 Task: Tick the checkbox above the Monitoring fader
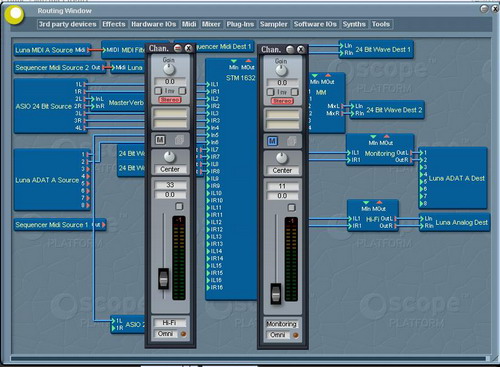click(291, 208)
